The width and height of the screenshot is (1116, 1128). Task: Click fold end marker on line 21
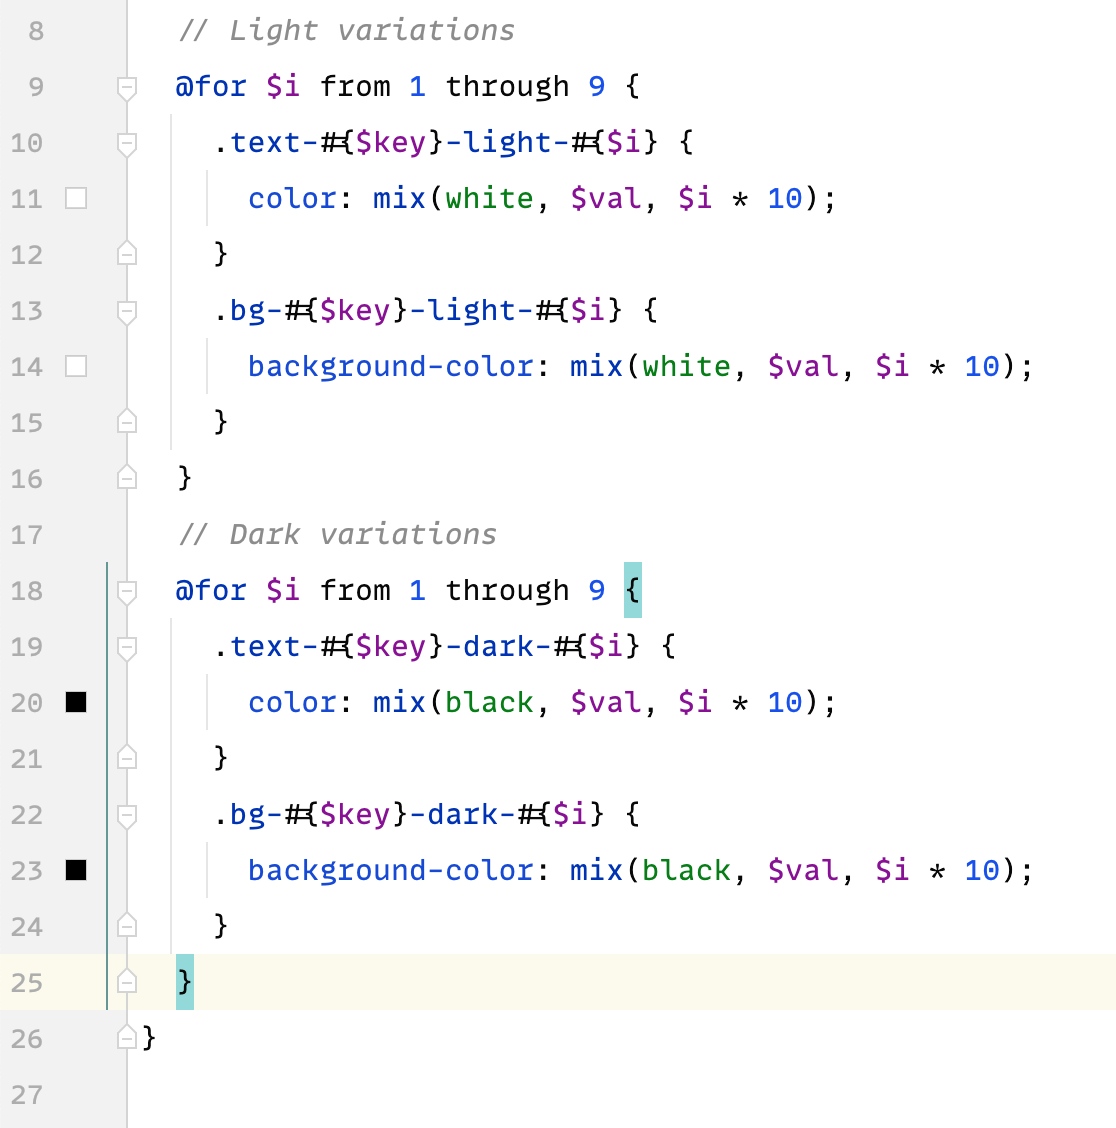pos(127,758)
